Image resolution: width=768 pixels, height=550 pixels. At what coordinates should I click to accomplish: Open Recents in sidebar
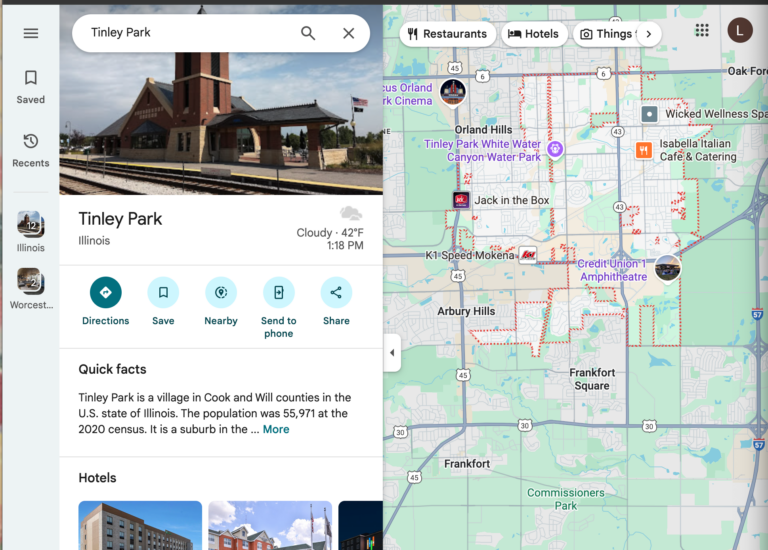pyautogui.click(x=30, y=150)
